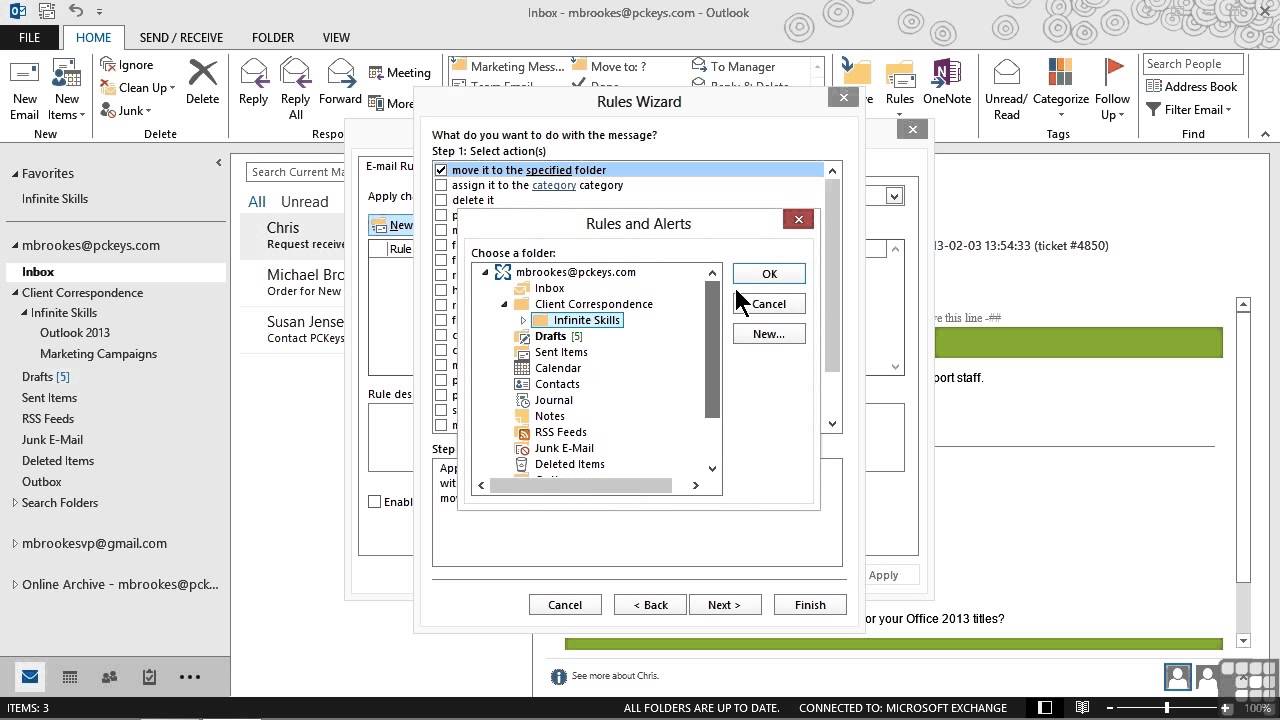The height and width of the screenshot is (720, 1280).
Task: Open the New Items menu
Action: [66, 88]
